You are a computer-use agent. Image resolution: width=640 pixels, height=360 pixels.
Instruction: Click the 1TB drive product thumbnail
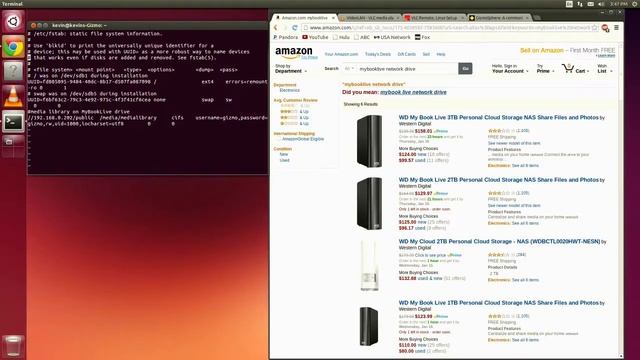point(369,326)
